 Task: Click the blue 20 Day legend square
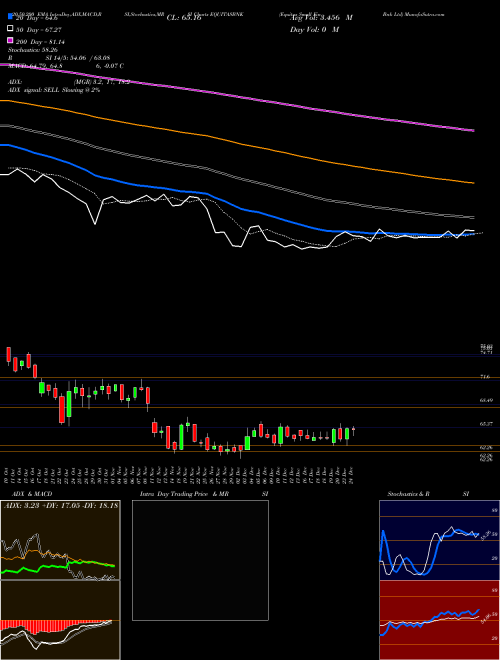10,17
